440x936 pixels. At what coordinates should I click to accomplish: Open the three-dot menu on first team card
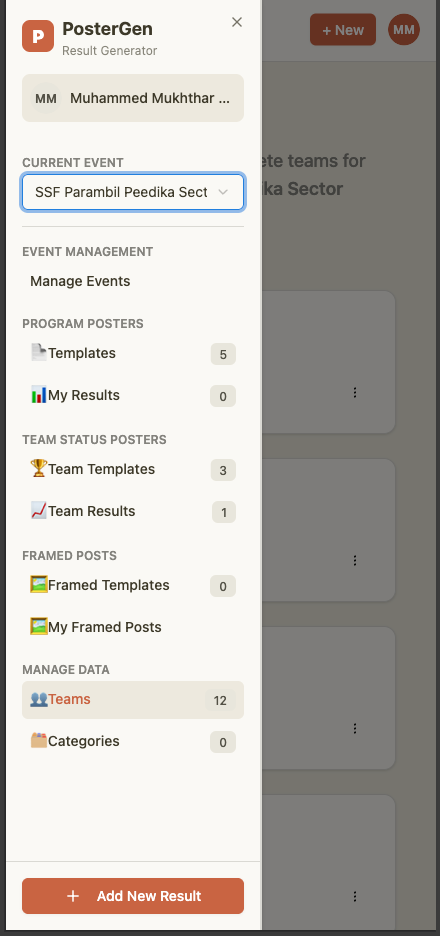pos(355,392)
